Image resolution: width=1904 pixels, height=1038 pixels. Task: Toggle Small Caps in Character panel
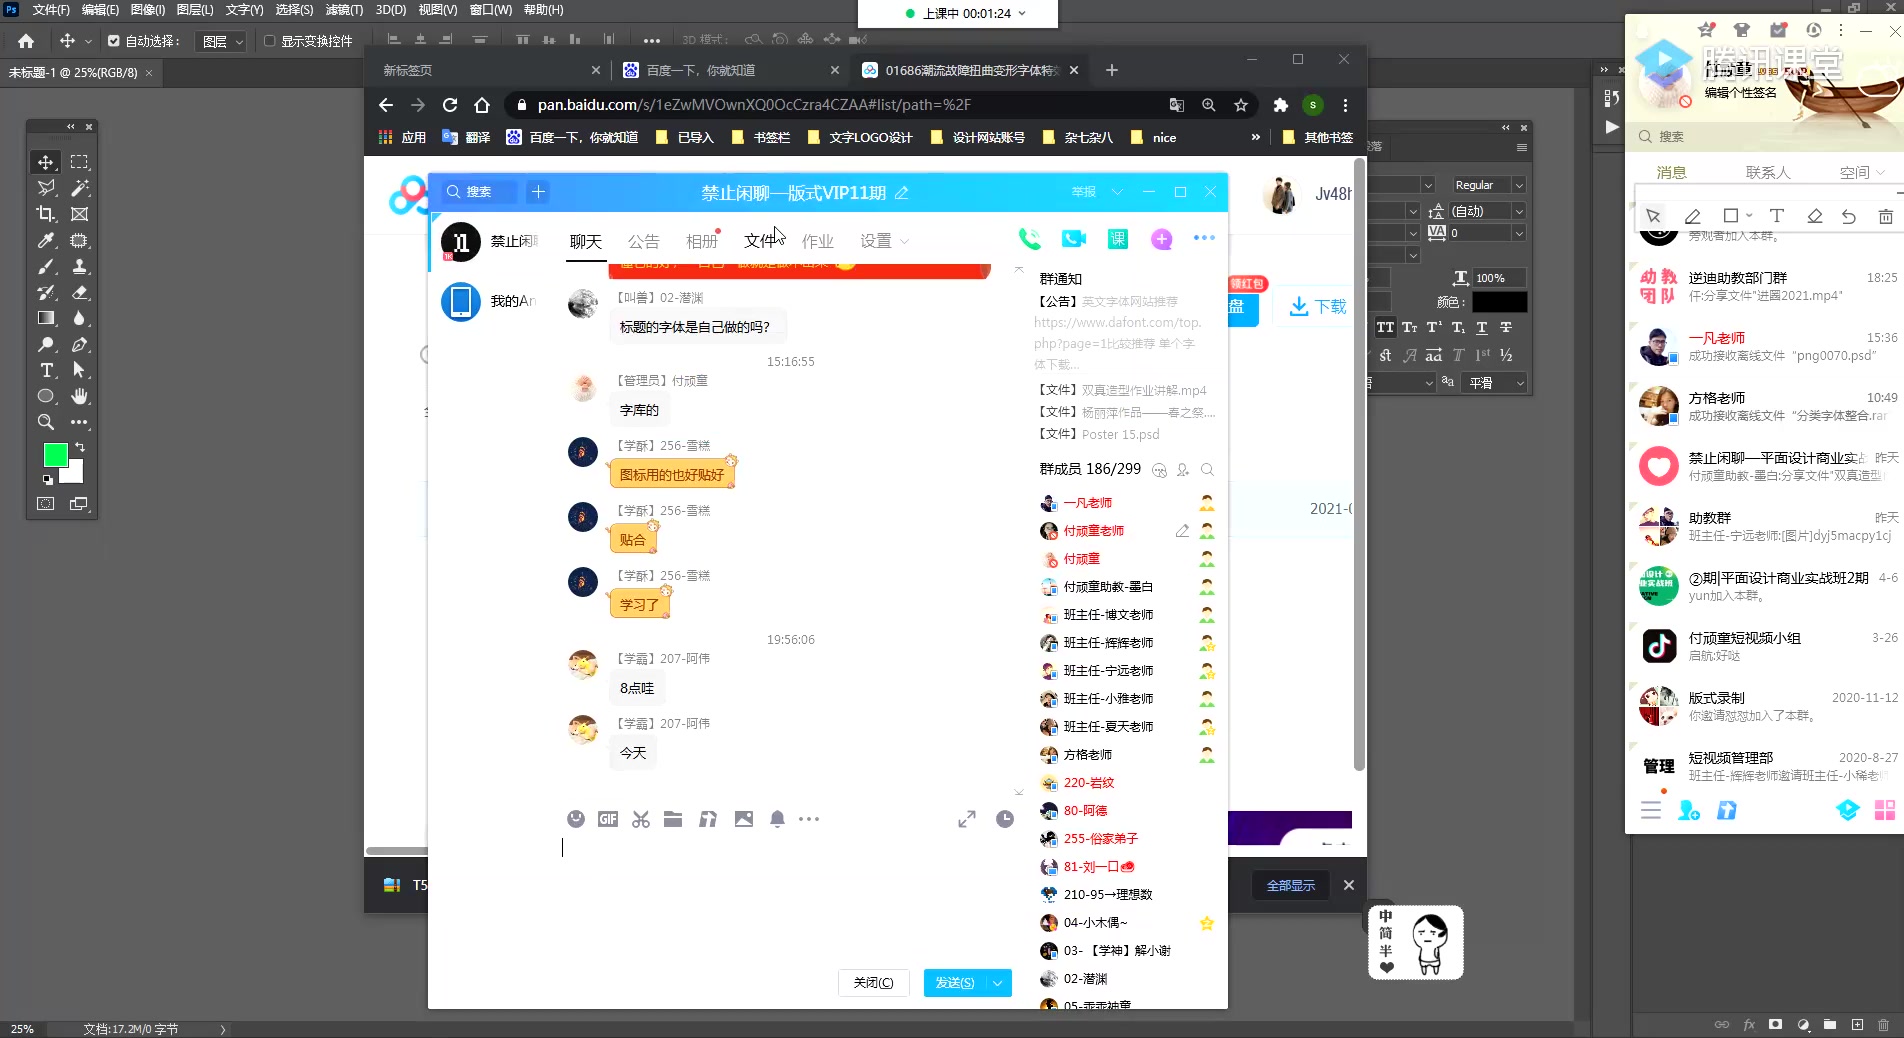pyautogui.click(x=1410, y=327)
